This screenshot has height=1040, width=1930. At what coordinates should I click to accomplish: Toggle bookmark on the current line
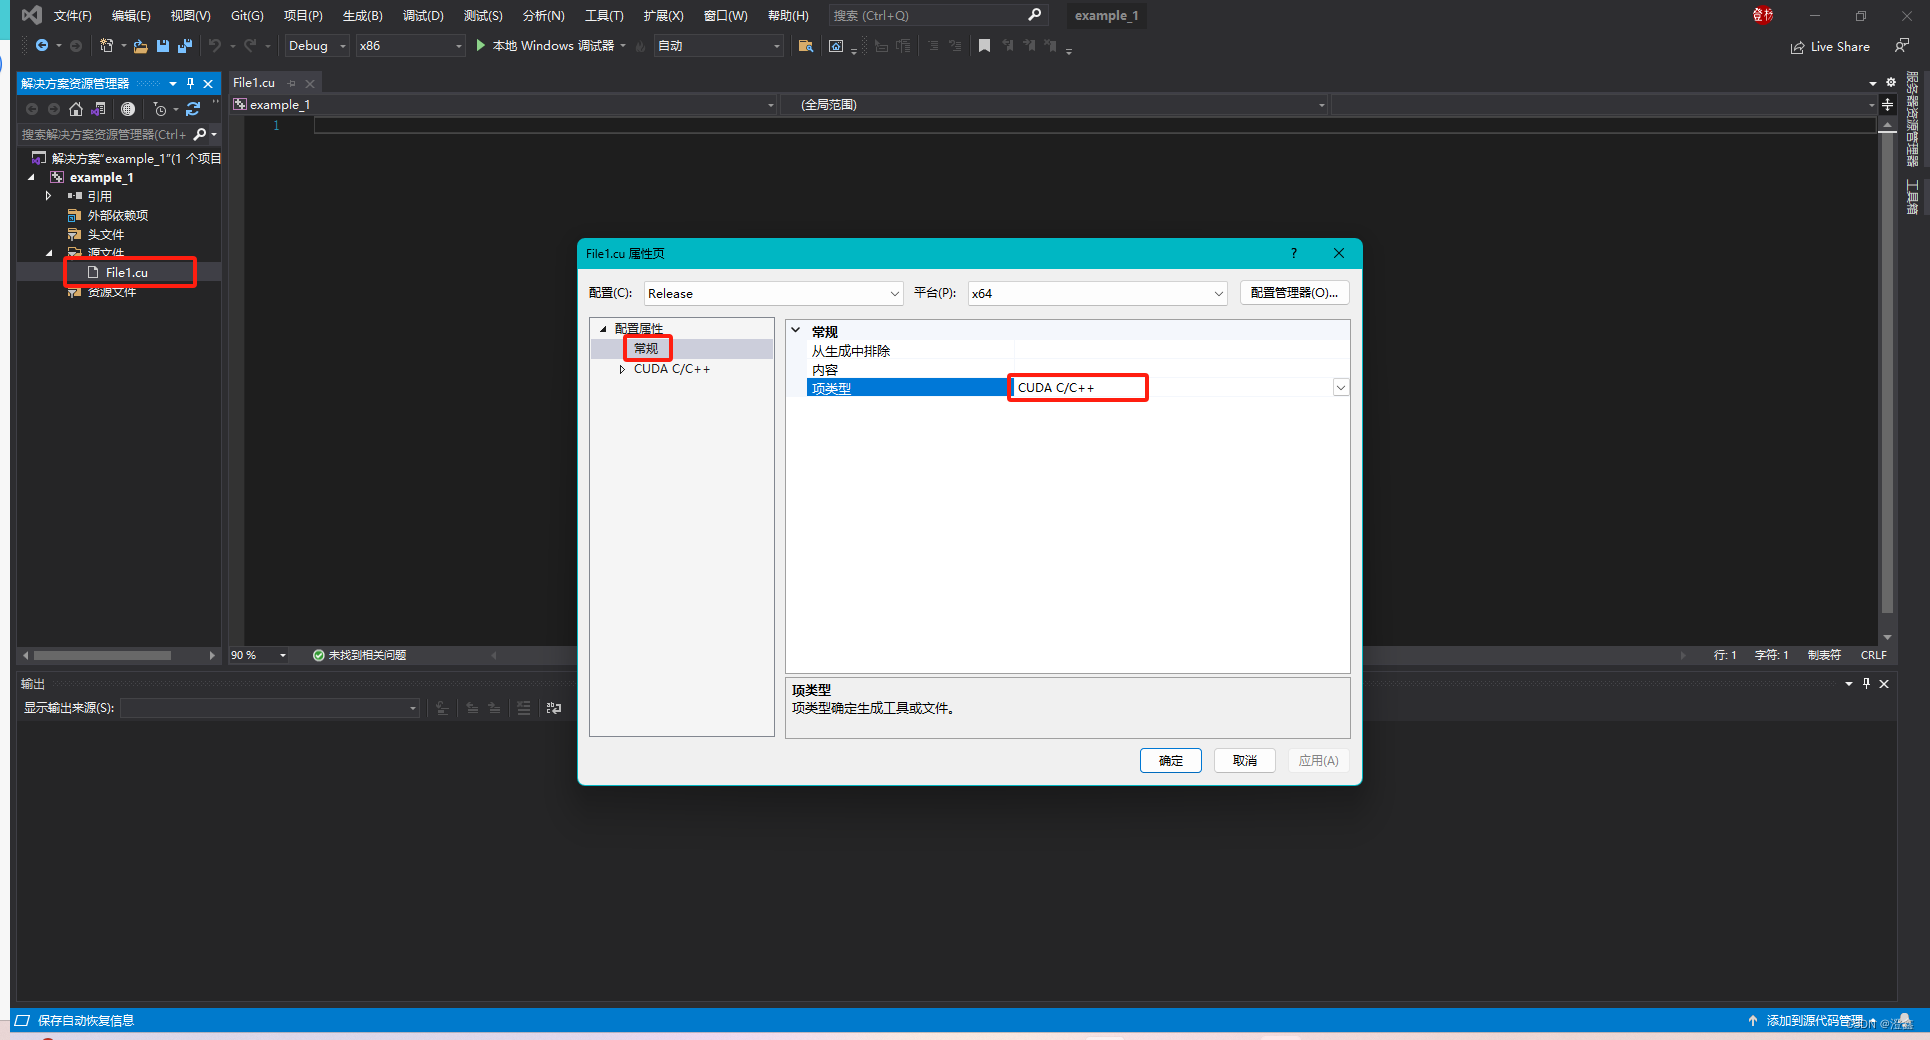tap(984, 46)
